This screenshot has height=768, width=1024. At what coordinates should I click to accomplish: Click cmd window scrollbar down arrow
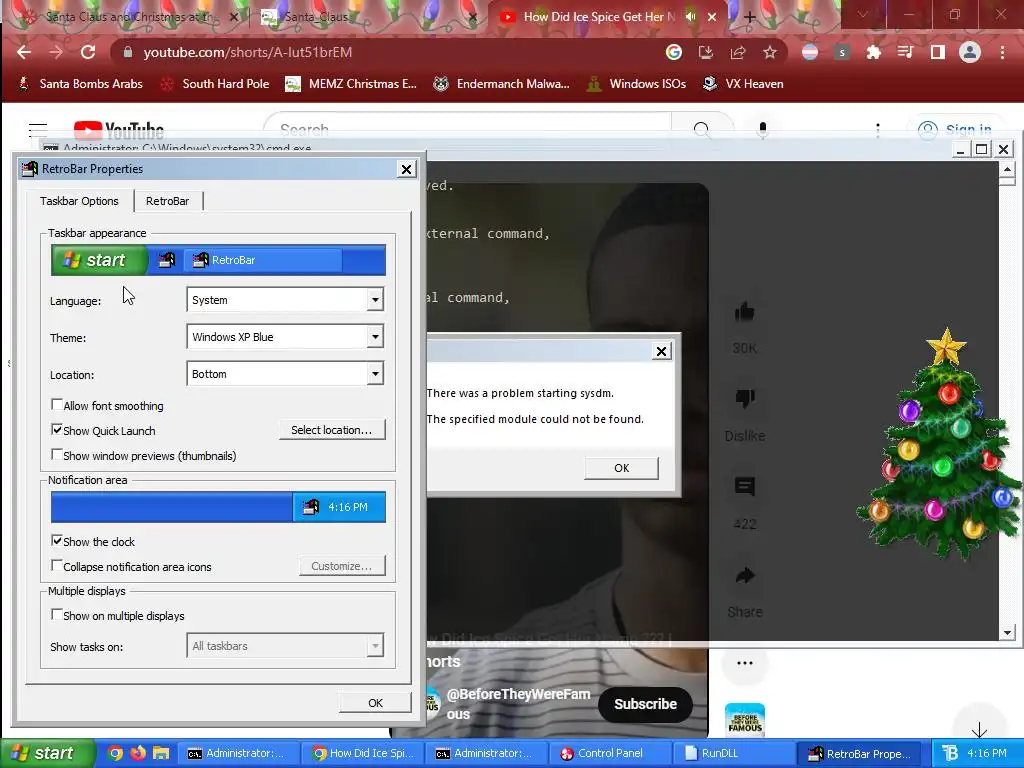[1006, 632]
